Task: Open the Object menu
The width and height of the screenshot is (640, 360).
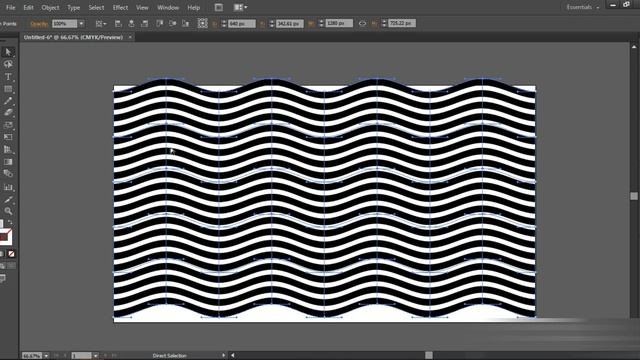Action: [x=50, y=7]
